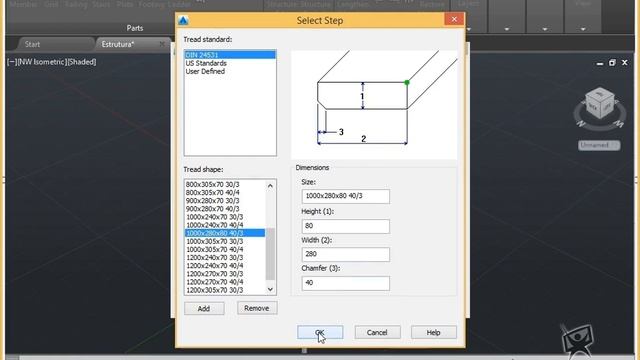Viewport: 640px width, 360px height.
Task: Click the ViewCube in the viewport
Action: [x=600, y=104]
